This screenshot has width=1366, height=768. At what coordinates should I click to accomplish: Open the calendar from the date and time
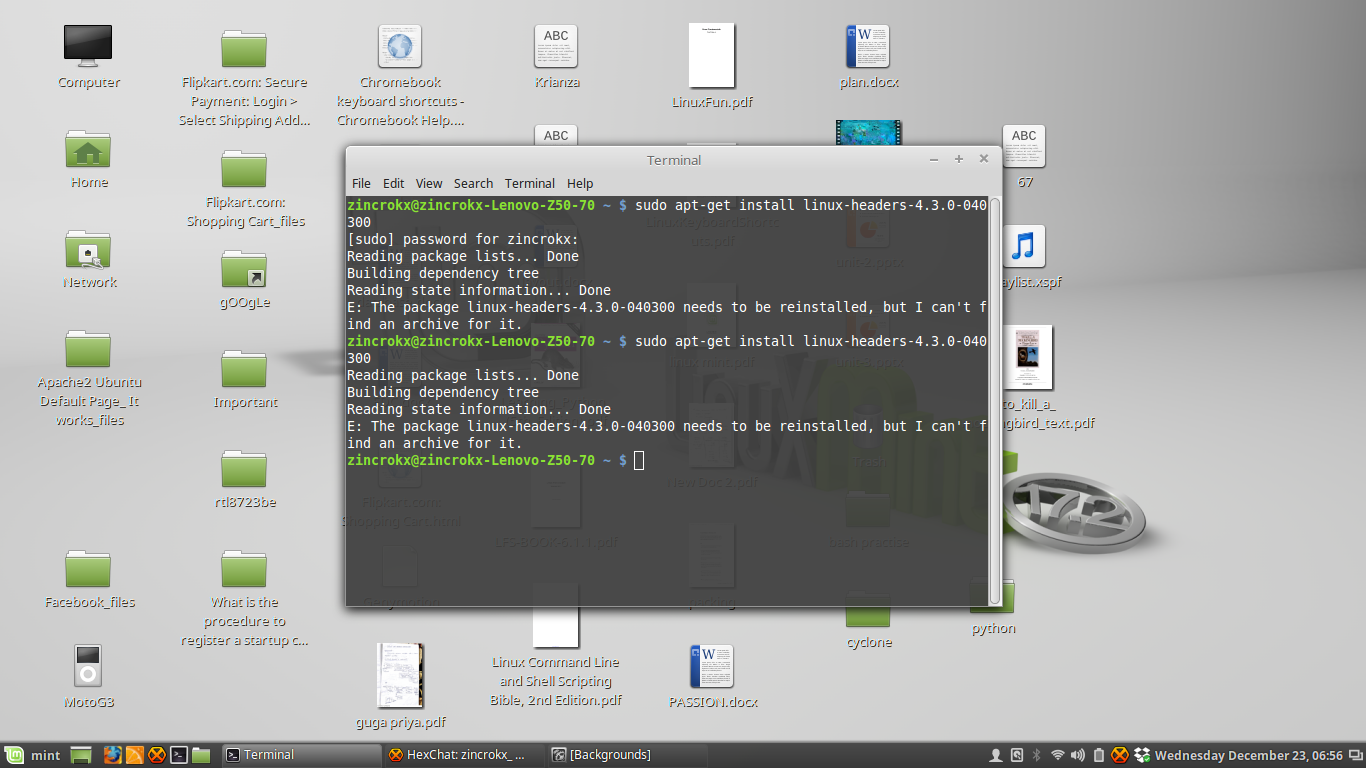pos(1248,755)
